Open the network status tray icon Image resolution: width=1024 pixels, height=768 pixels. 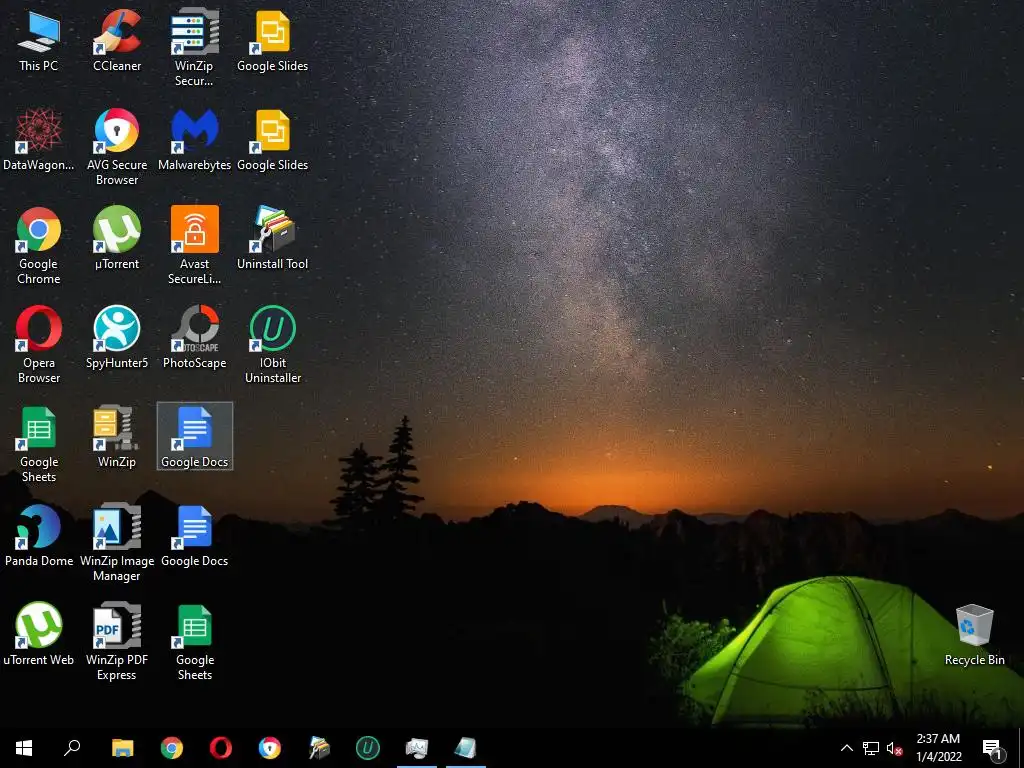[x=871, y=748]
